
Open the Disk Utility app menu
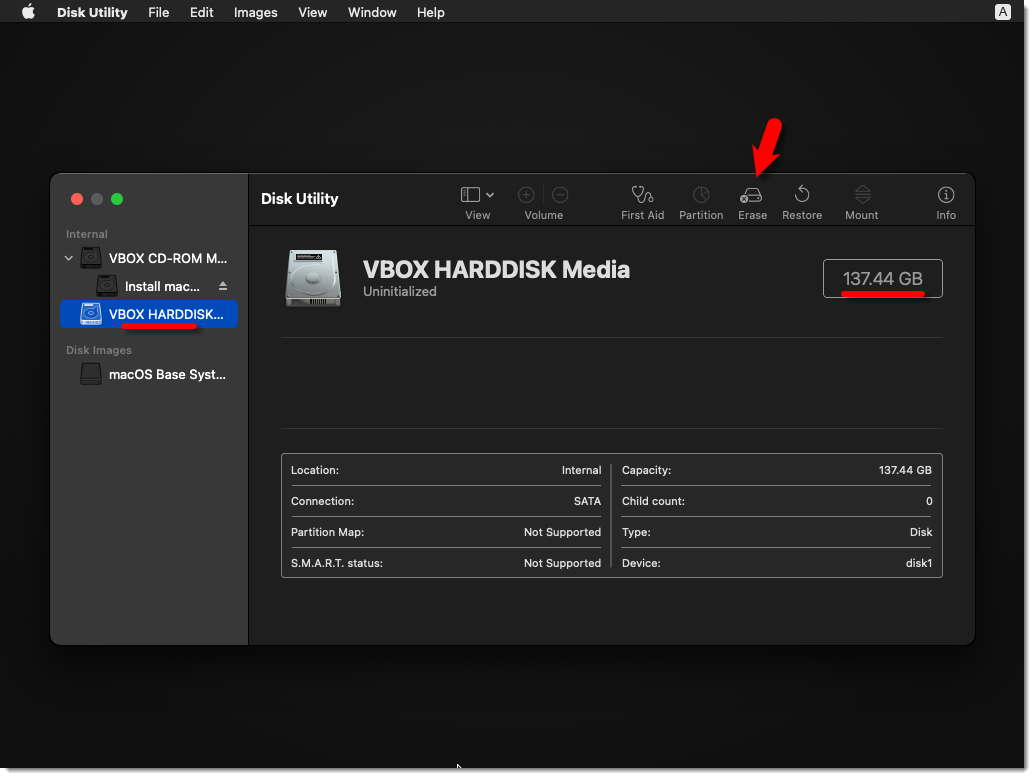(x=92, y=12)
